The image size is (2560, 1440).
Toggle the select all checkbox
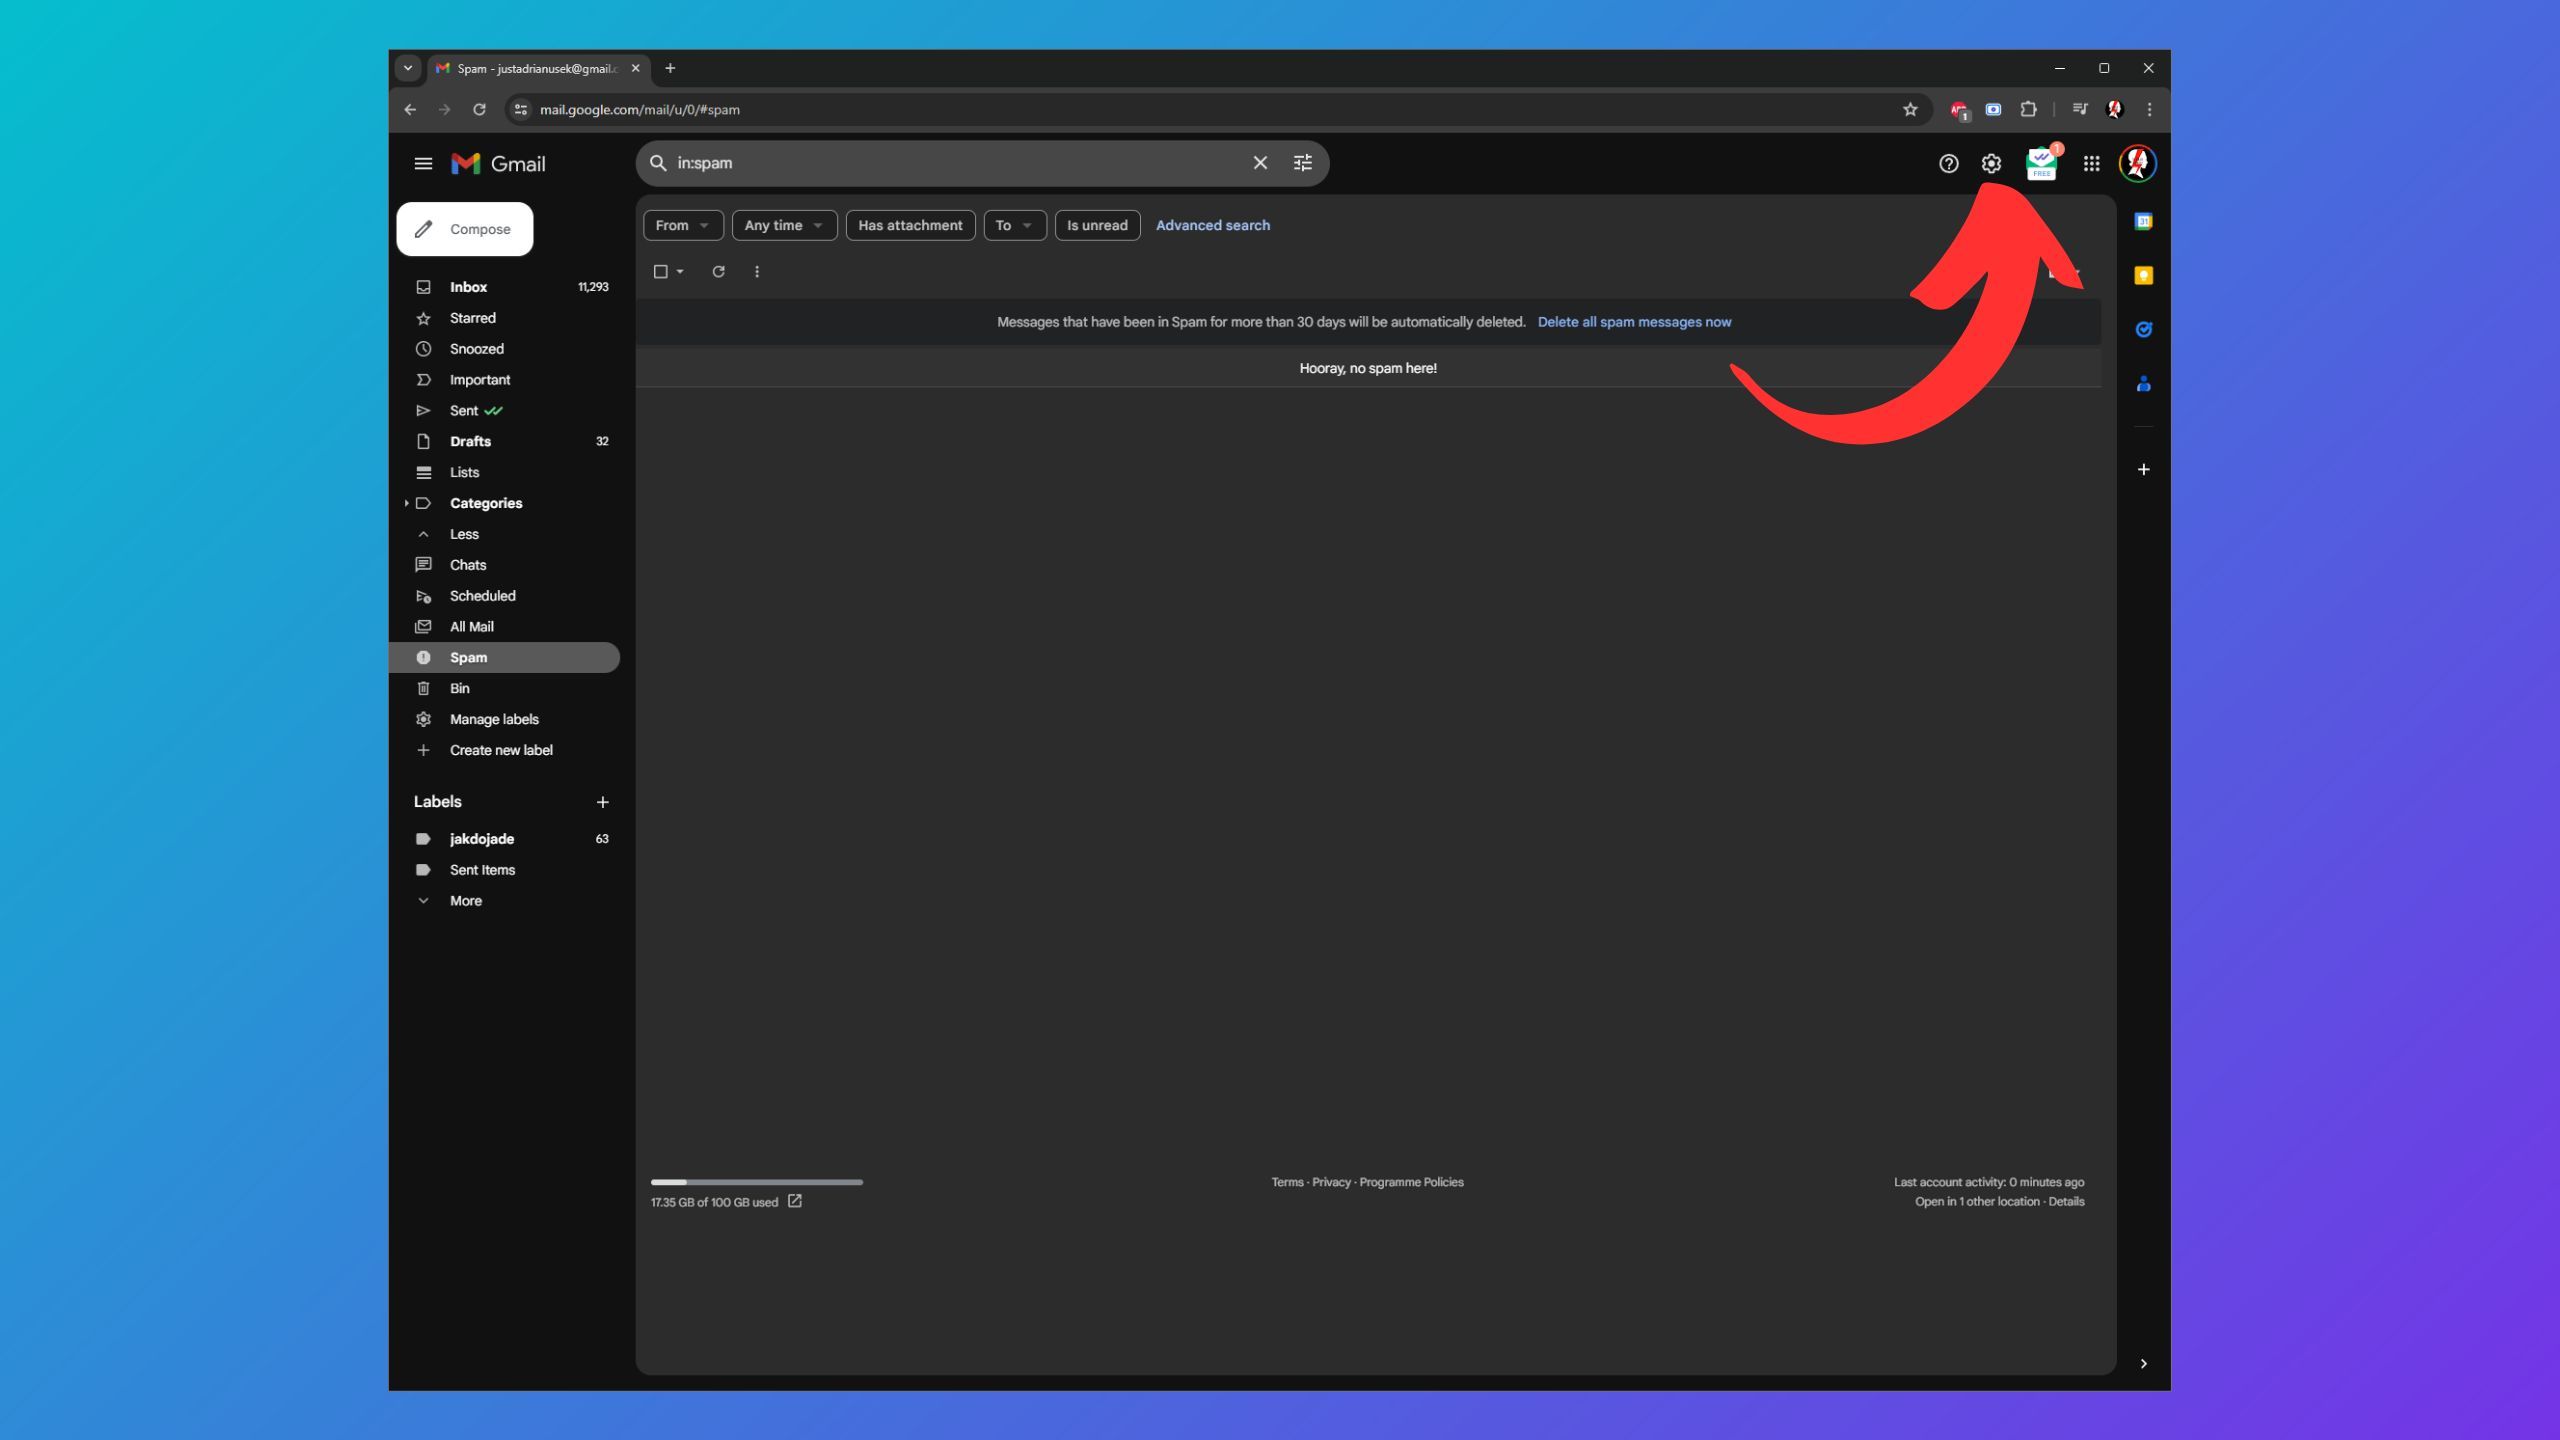coord(660,272)
